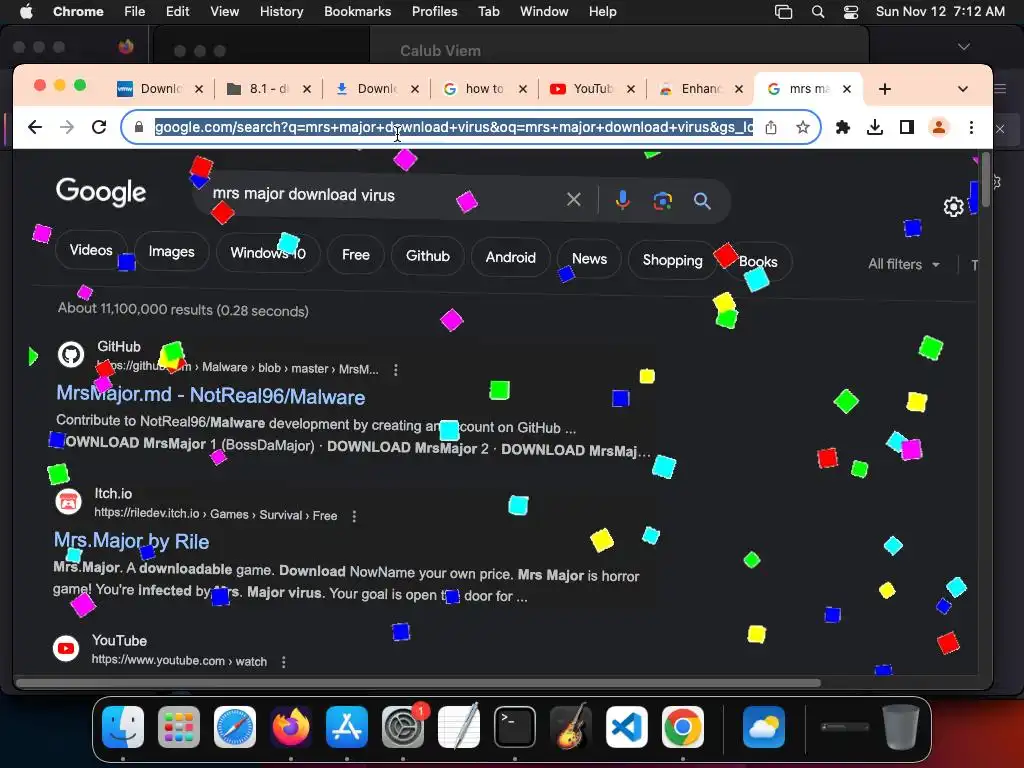1024x768 pixels.
Task: Show Chrome downloads tray icon
Action: 874,127
